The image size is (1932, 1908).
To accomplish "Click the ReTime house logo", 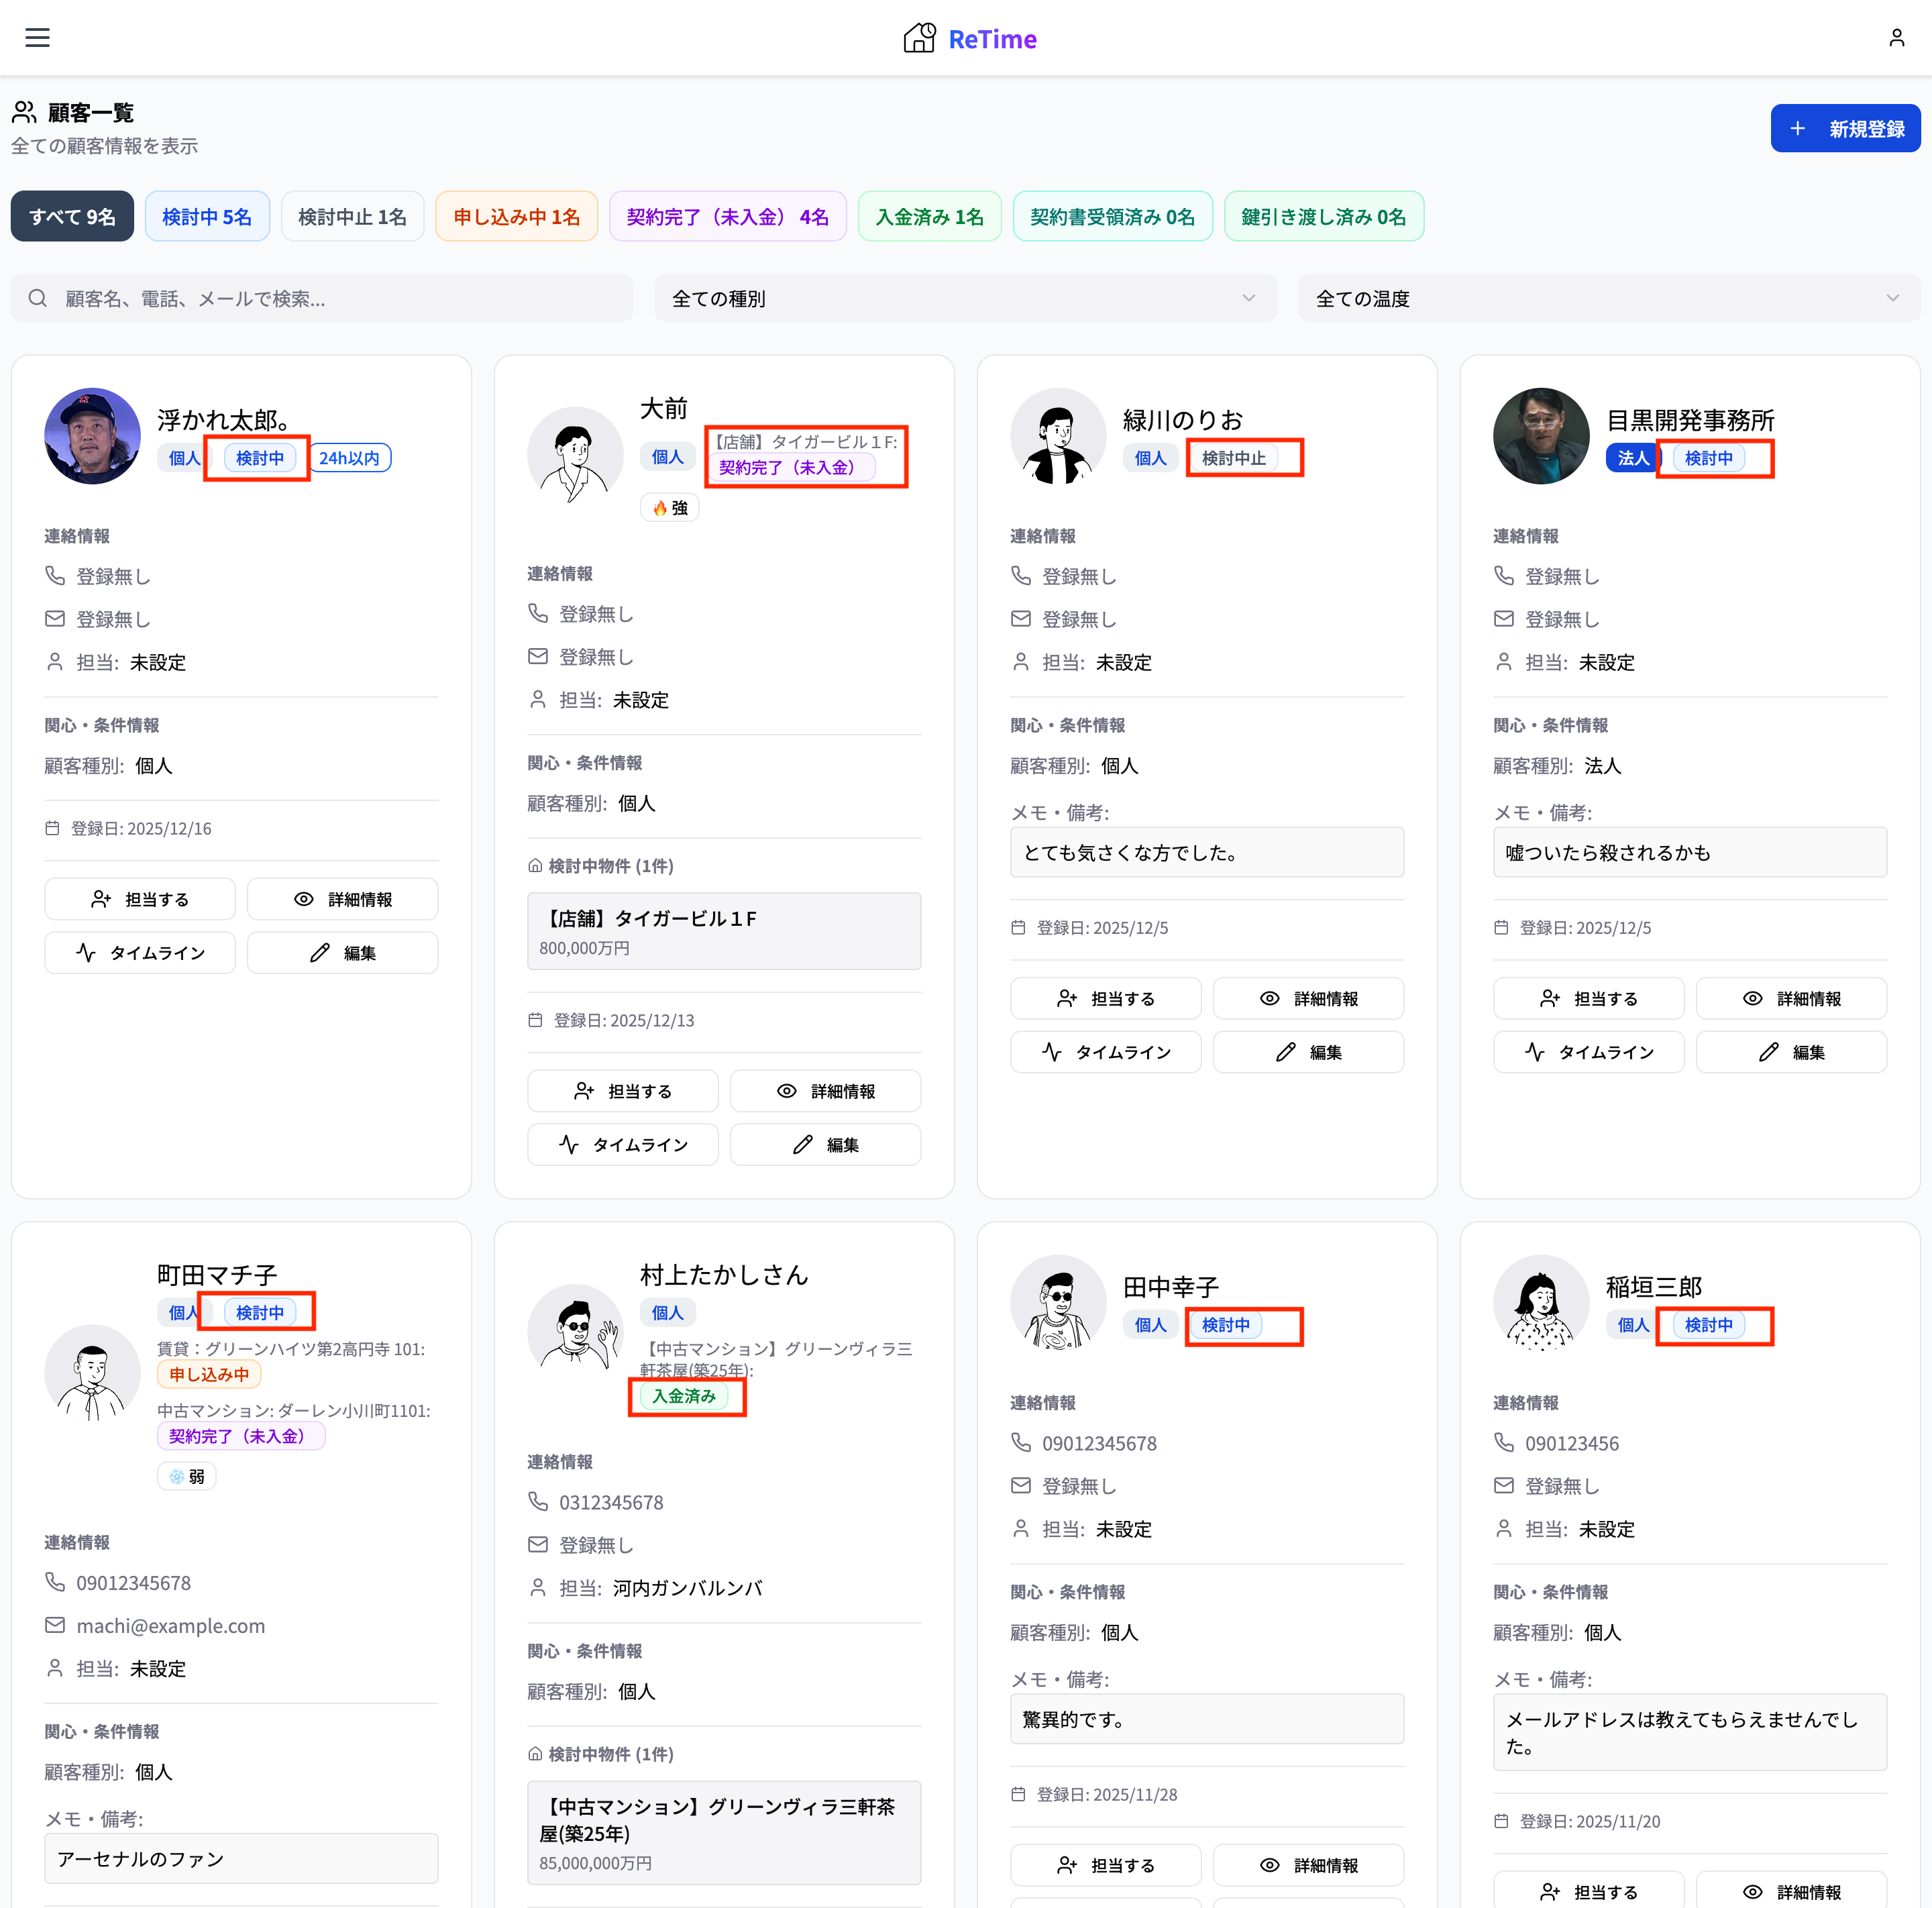I will coord(919,38).
